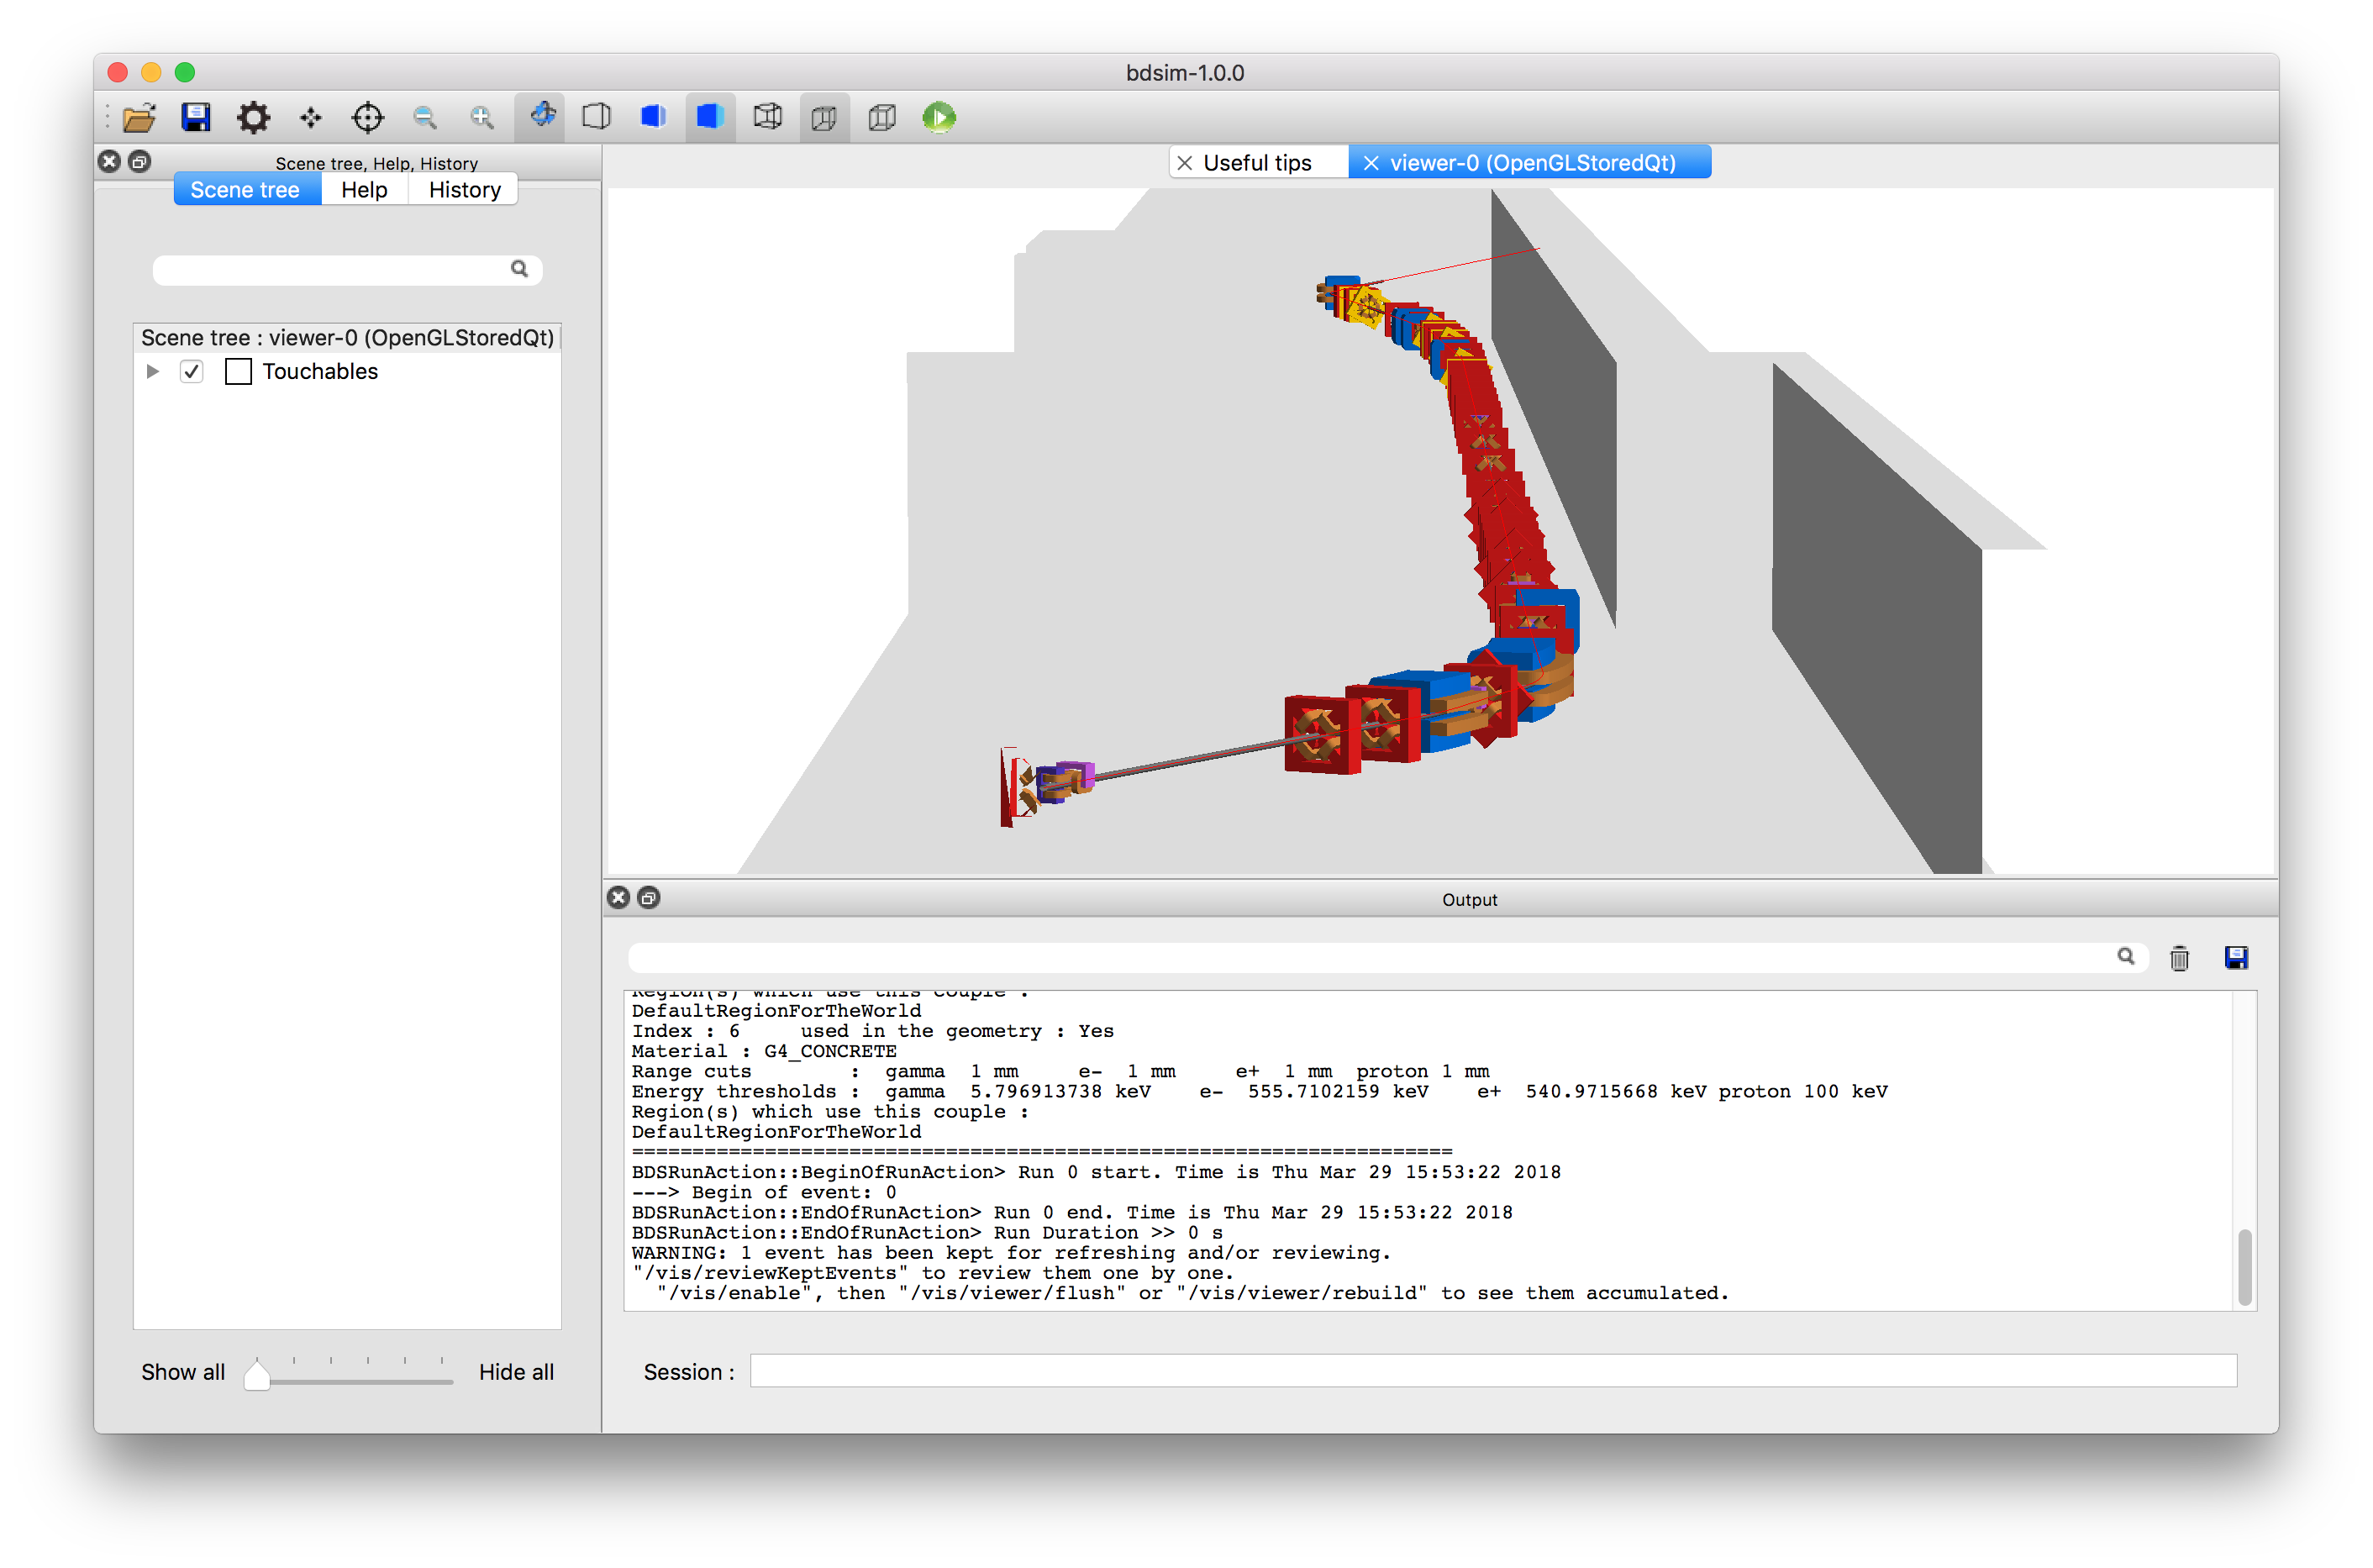Switch to the Scene tree tab
The image size is (2373, 1568).
coord(246,190)
